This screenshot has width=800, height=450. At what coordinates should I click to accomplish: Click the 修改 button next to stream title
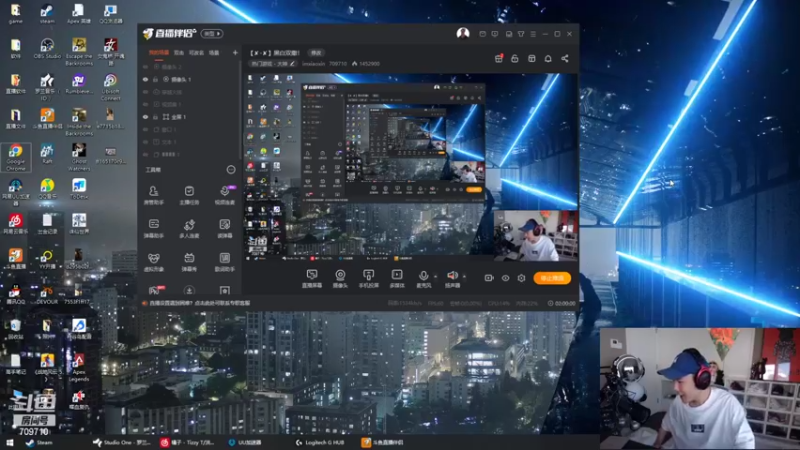tap(316, 53)
